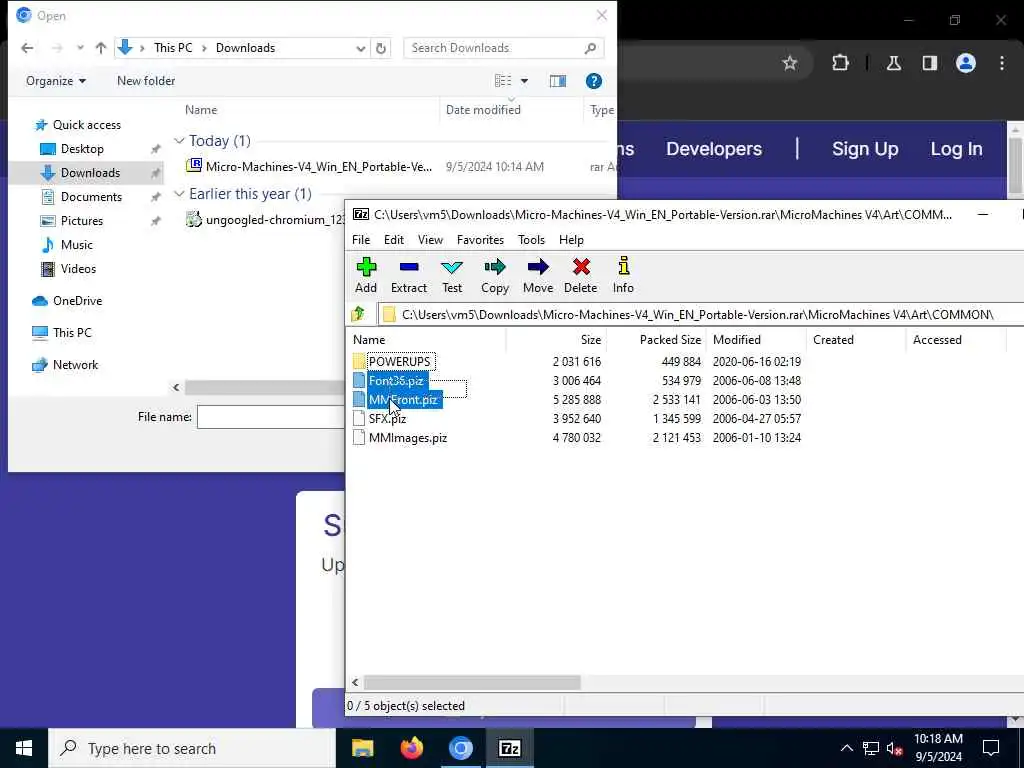The image size is (1024, 768).
Task: Click the 7-Zip path address field
Action: click(699, 315)
